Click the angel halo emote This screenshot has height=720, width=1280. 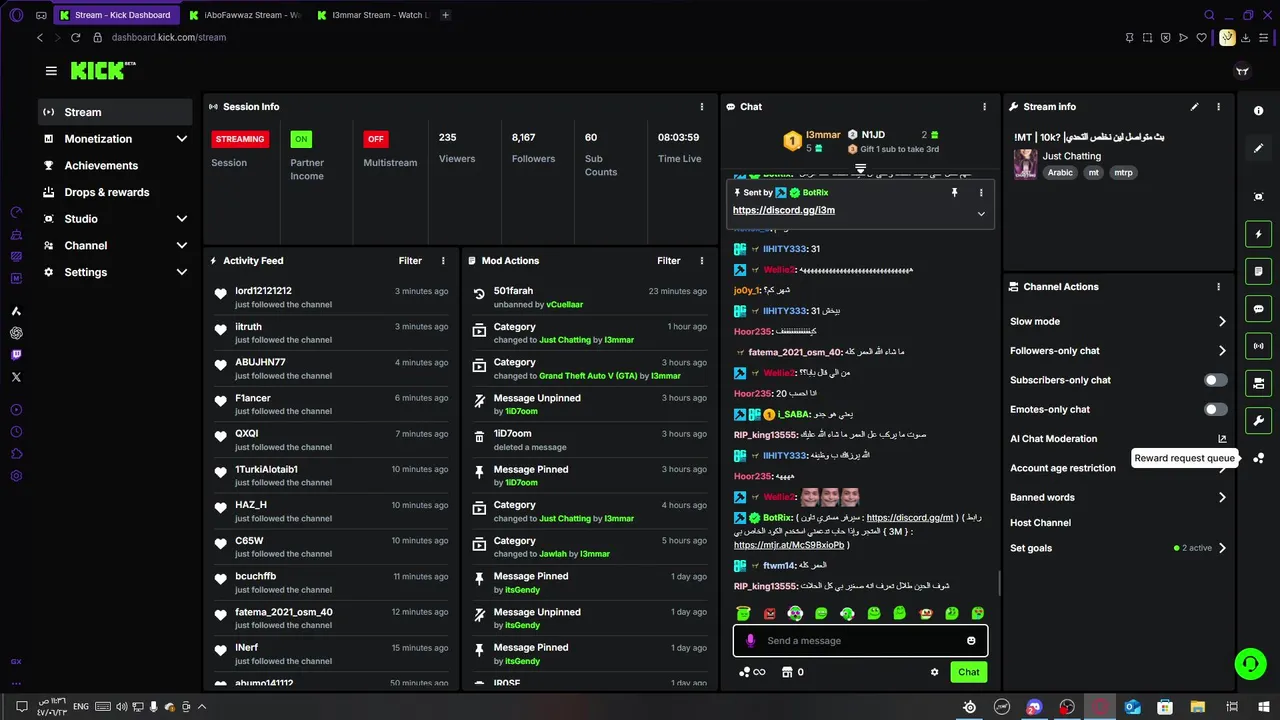(743, 613)
